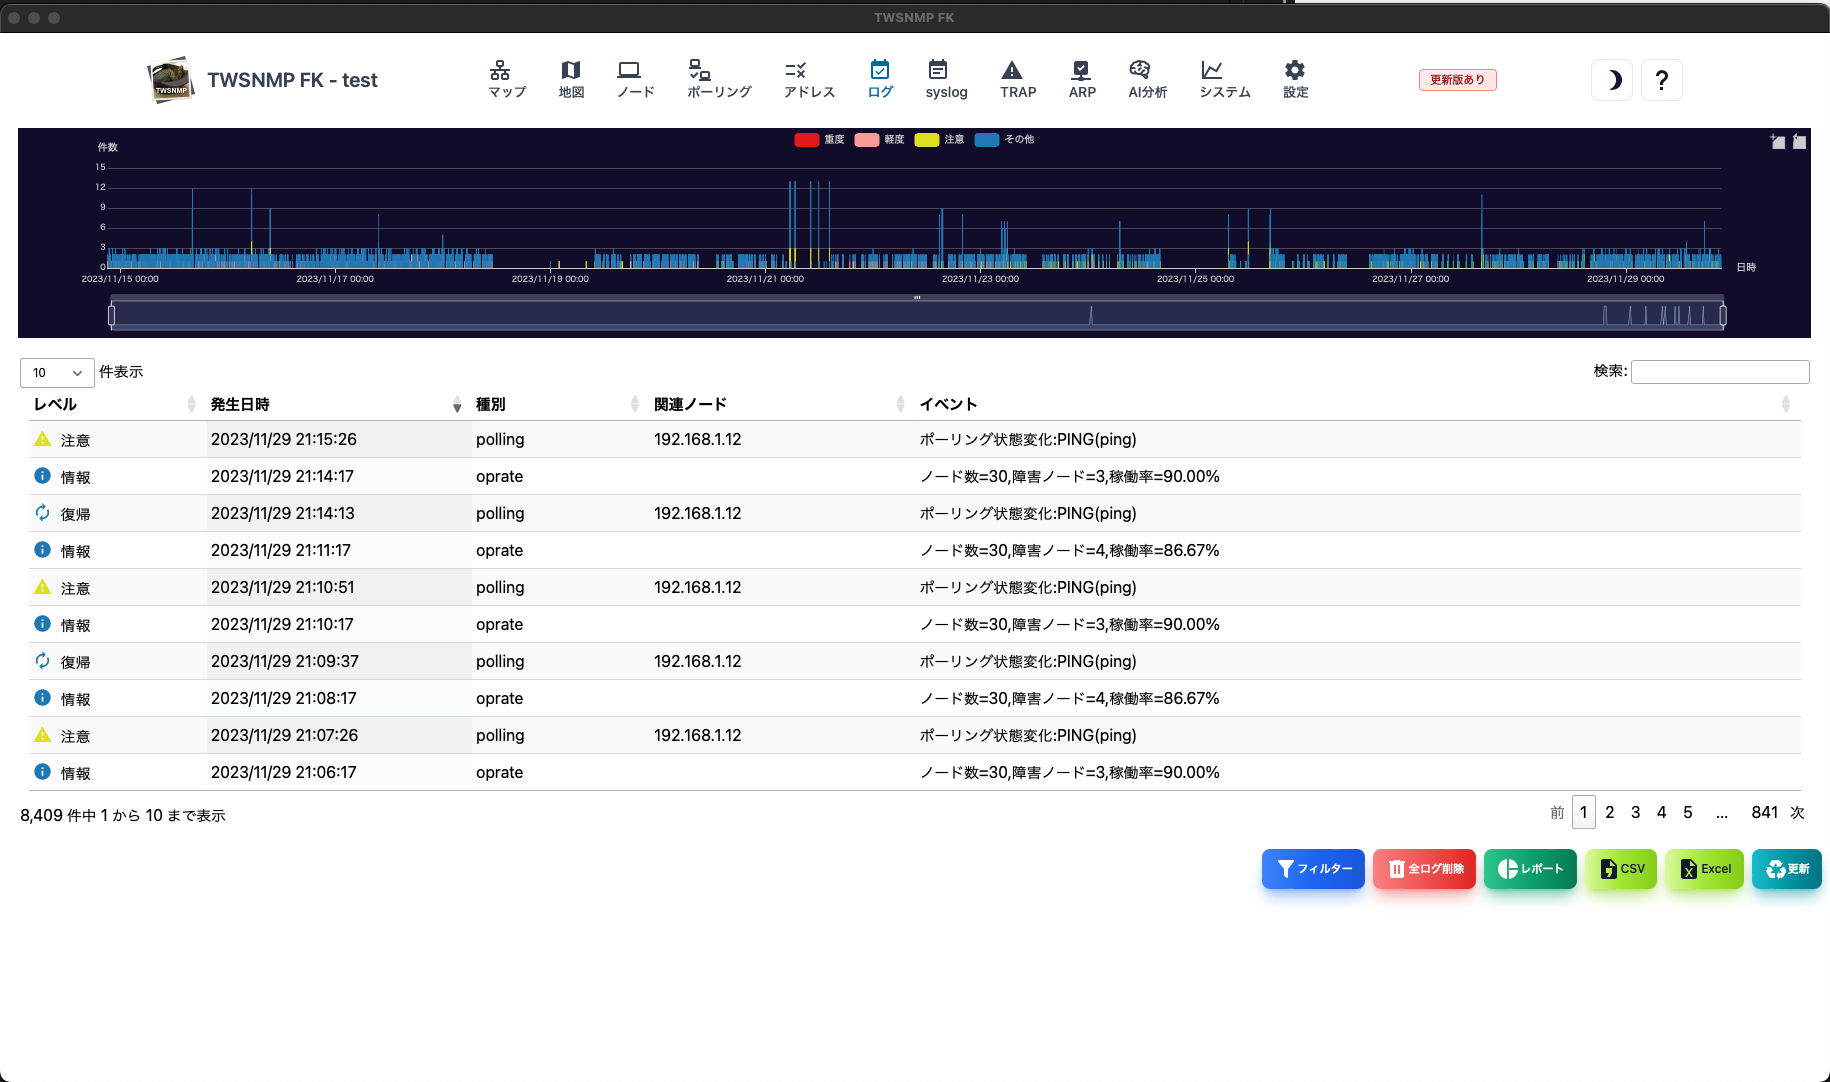Open the TRAP warning triangle icon
Viewport: 1830px width, 1082px height.
[1012, 70]
